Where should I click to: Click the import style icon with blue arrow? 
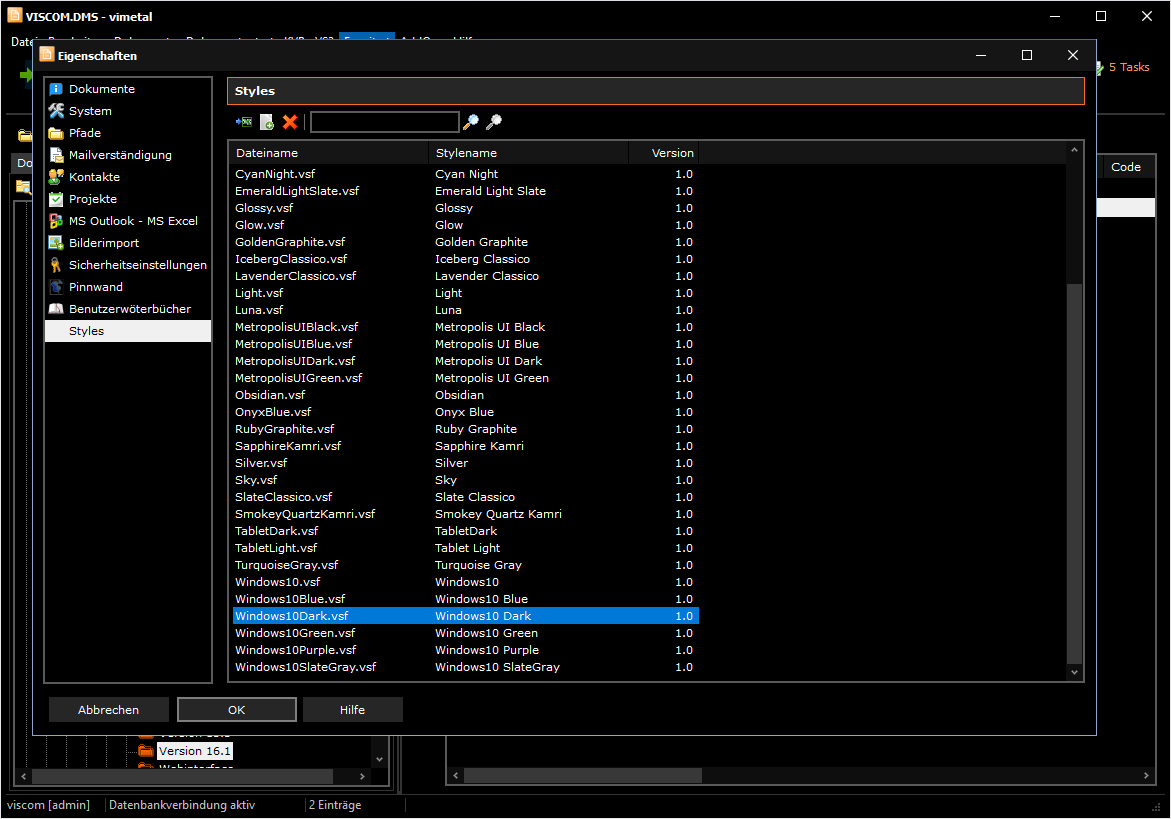click(x=243, y=122)
